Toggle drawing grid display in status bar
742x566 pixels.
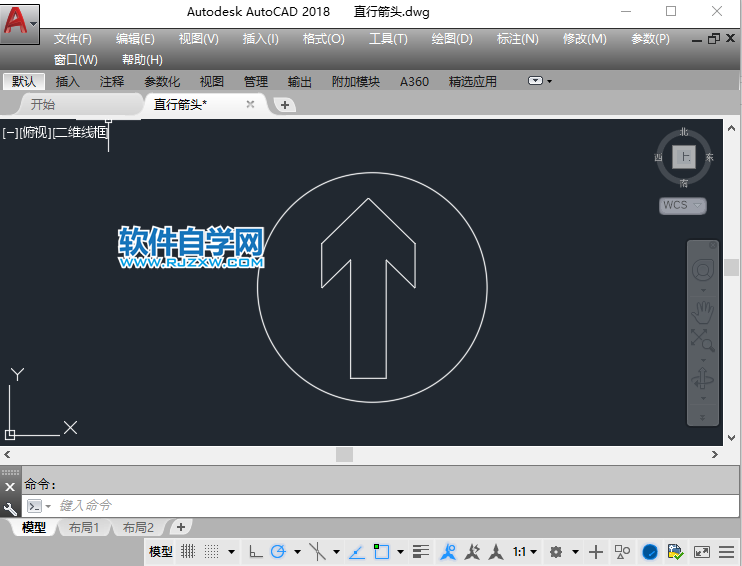pos(188,551)
